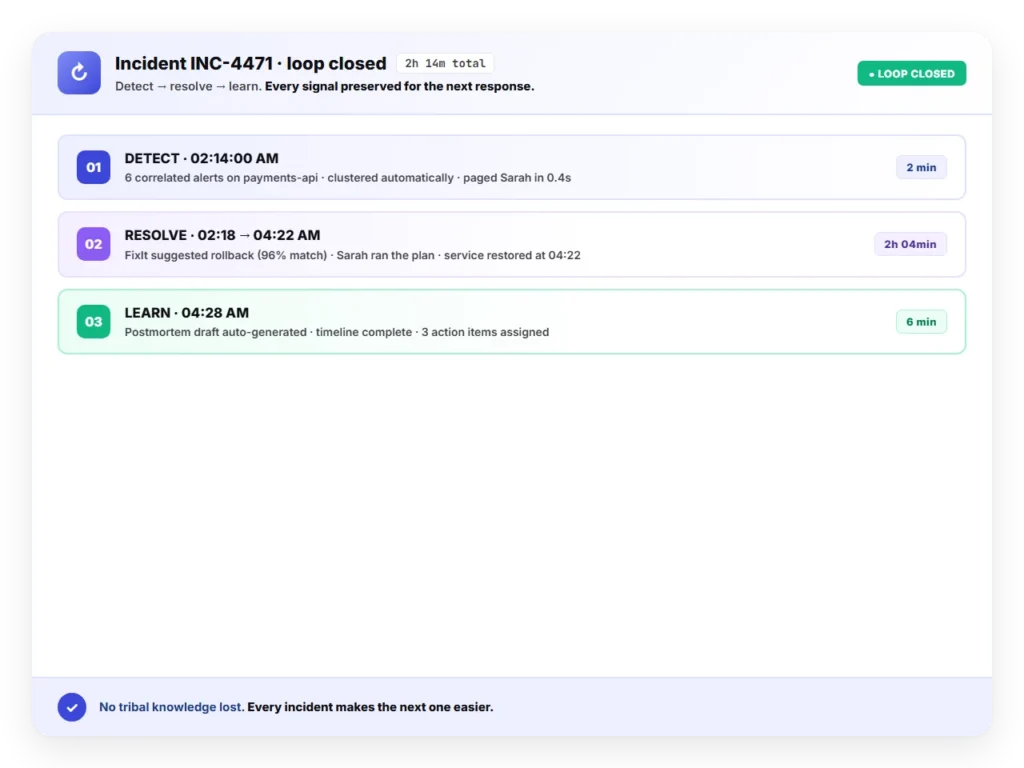This screenshot has height=768, width=1024.
Task: Open the DETECT 02:14:00 AM step
Action: pyautogui.click(x=512, y=167)
